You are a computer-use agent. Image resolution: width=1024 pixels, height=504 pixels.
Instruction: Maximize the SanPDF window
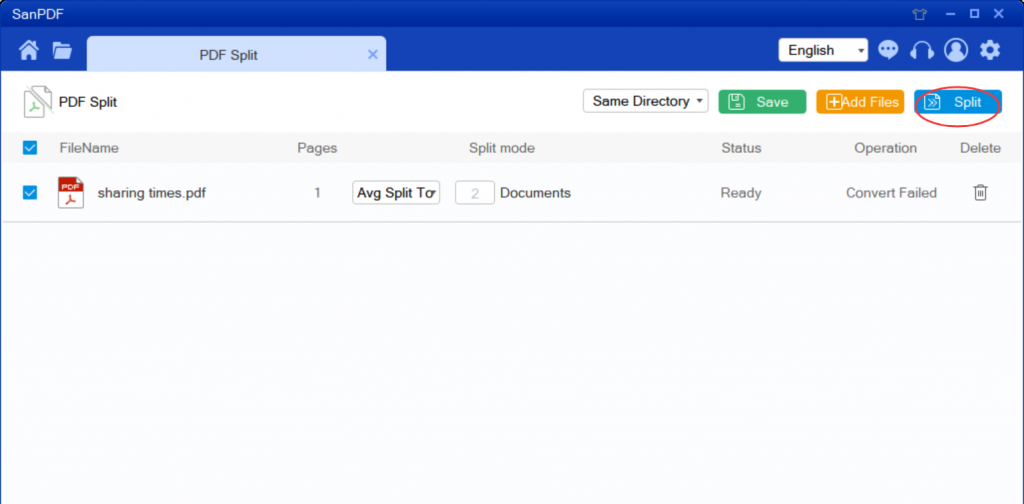click(x=974, y=14)
